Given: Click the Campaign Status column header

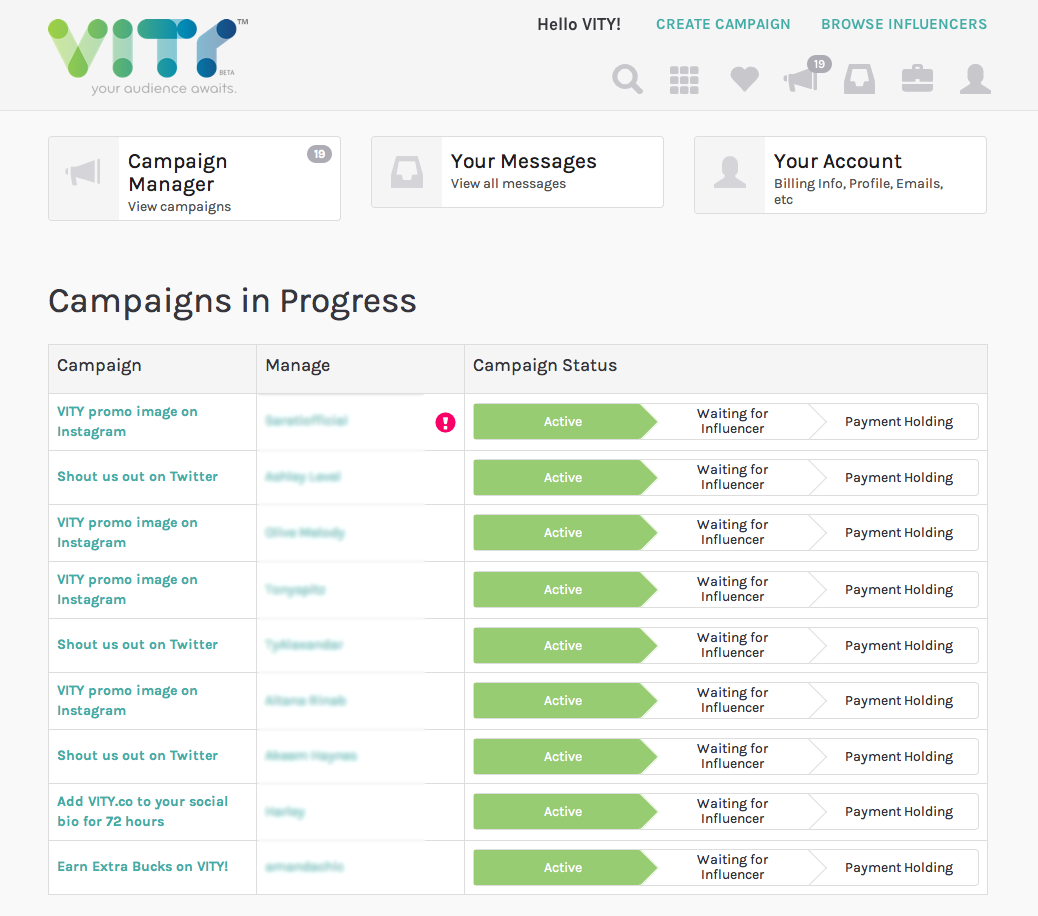Looking at the screenshot, I should click(545, 366).
